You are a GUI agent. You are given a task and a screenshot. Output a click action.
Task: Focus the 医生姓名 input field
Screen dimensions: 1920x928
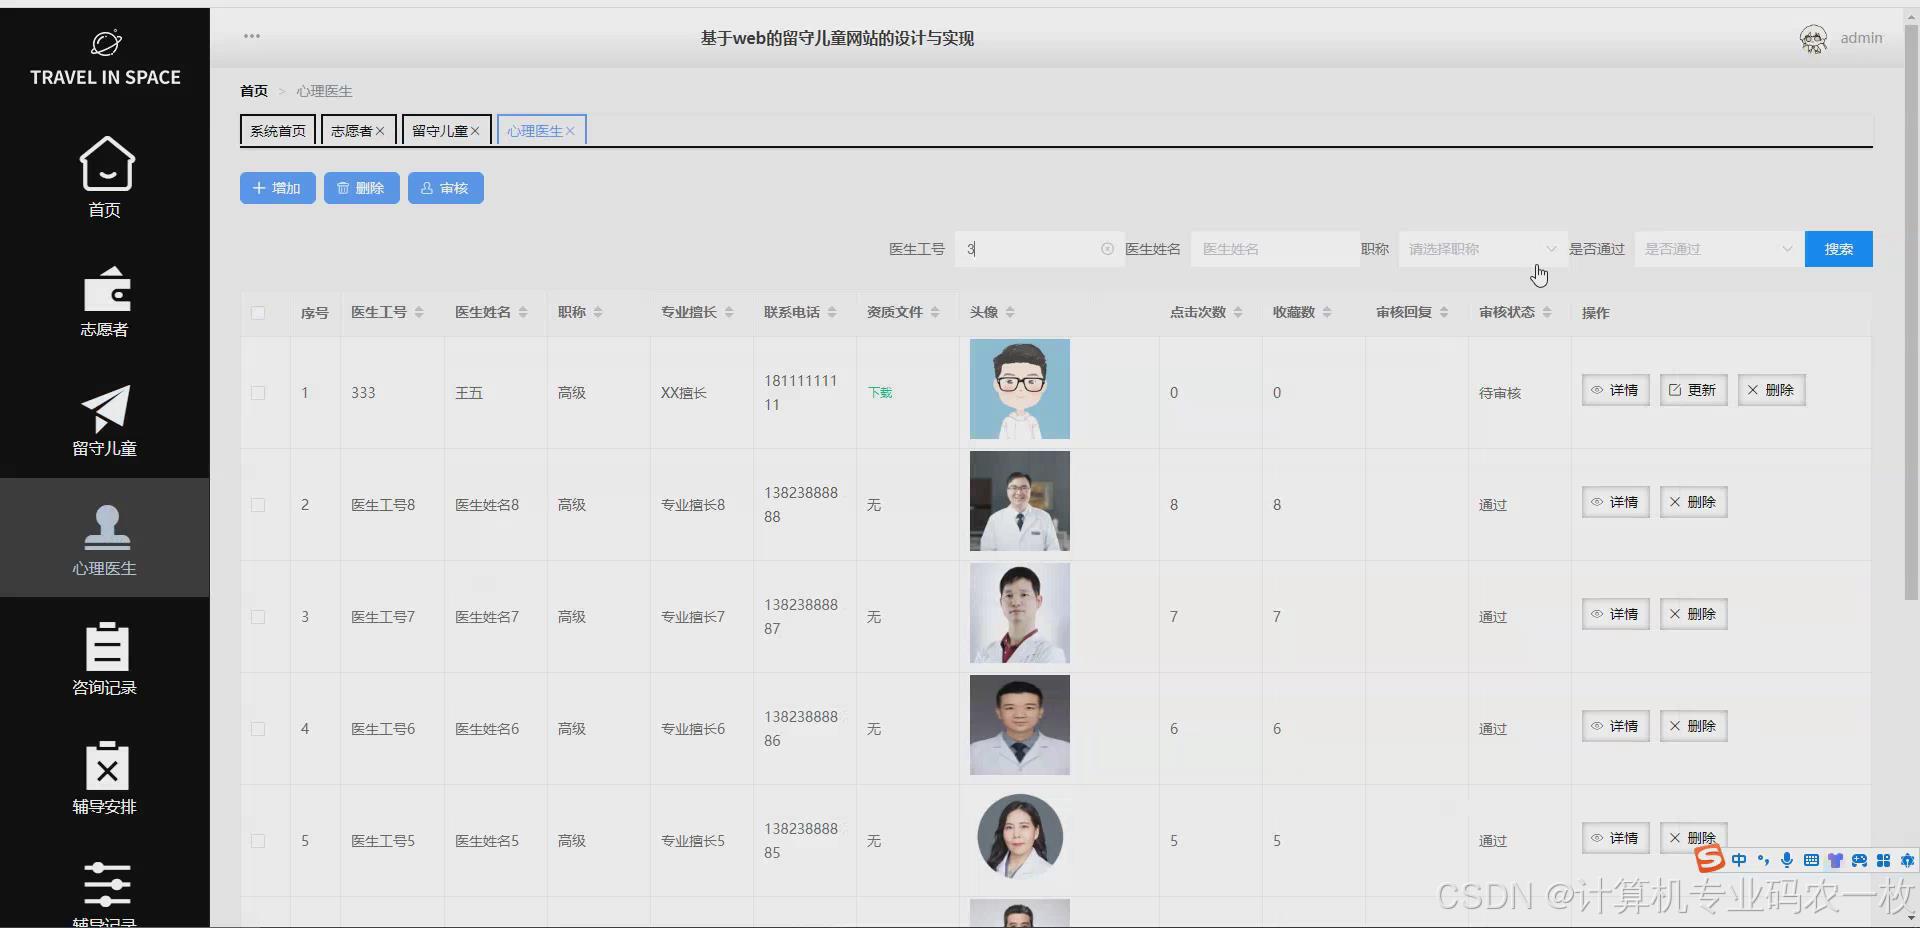click(1274, 249)
